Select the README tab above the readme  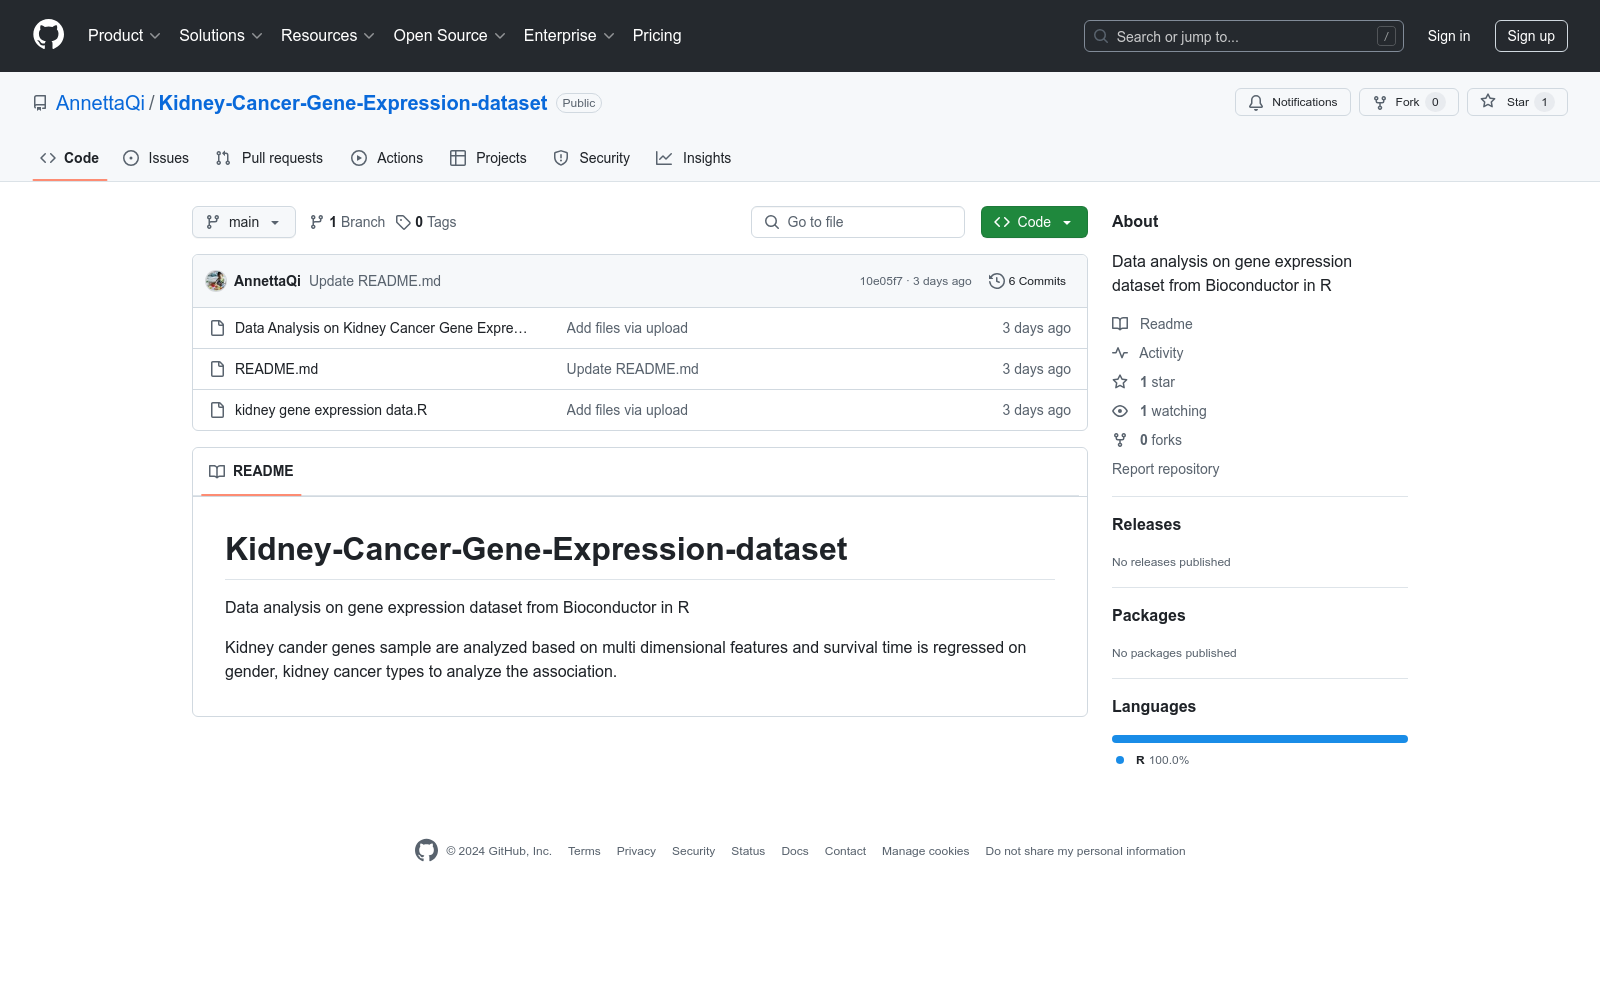point(251,471)
